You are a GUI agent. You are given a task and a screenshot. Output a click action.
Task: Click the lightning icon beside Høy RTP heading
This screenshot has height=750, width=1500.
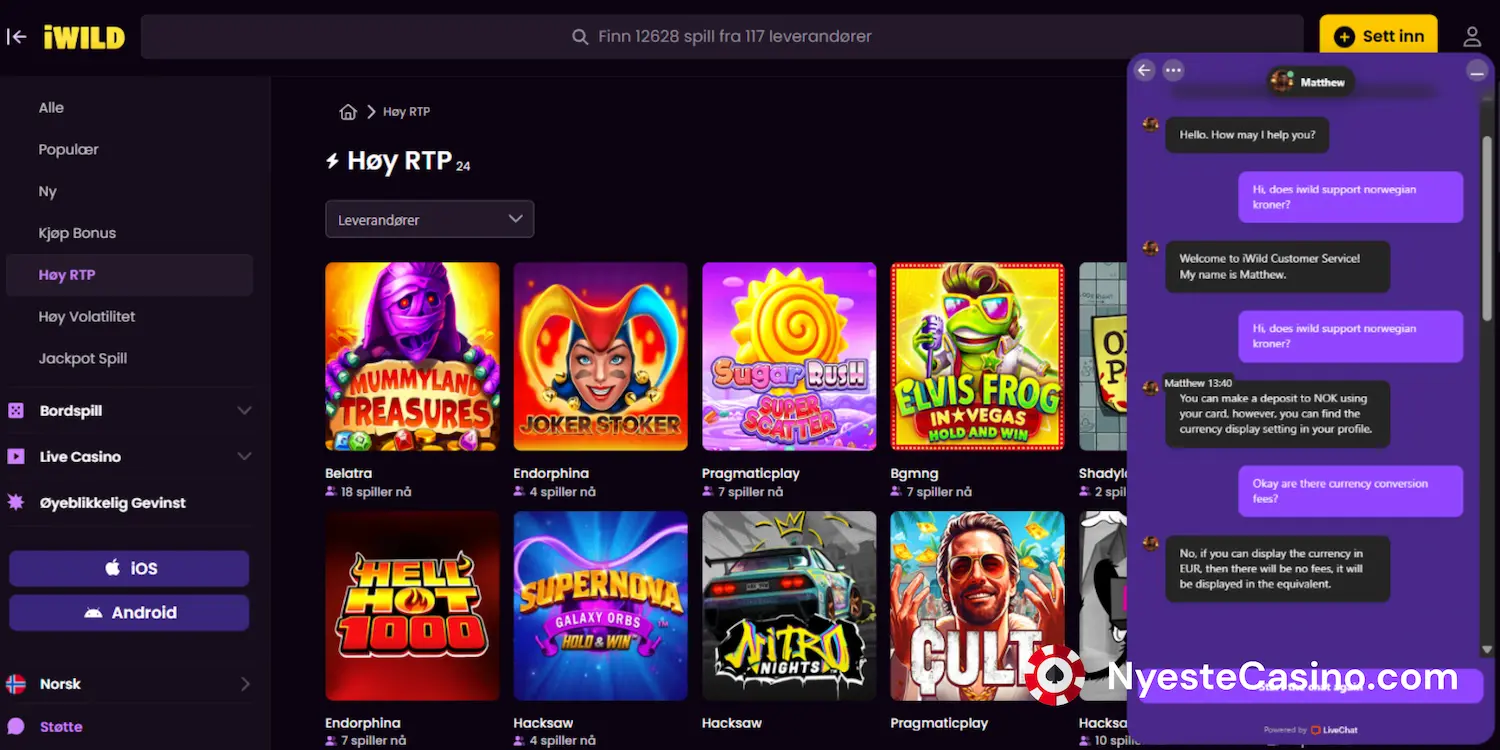click(x=333, y=161)
